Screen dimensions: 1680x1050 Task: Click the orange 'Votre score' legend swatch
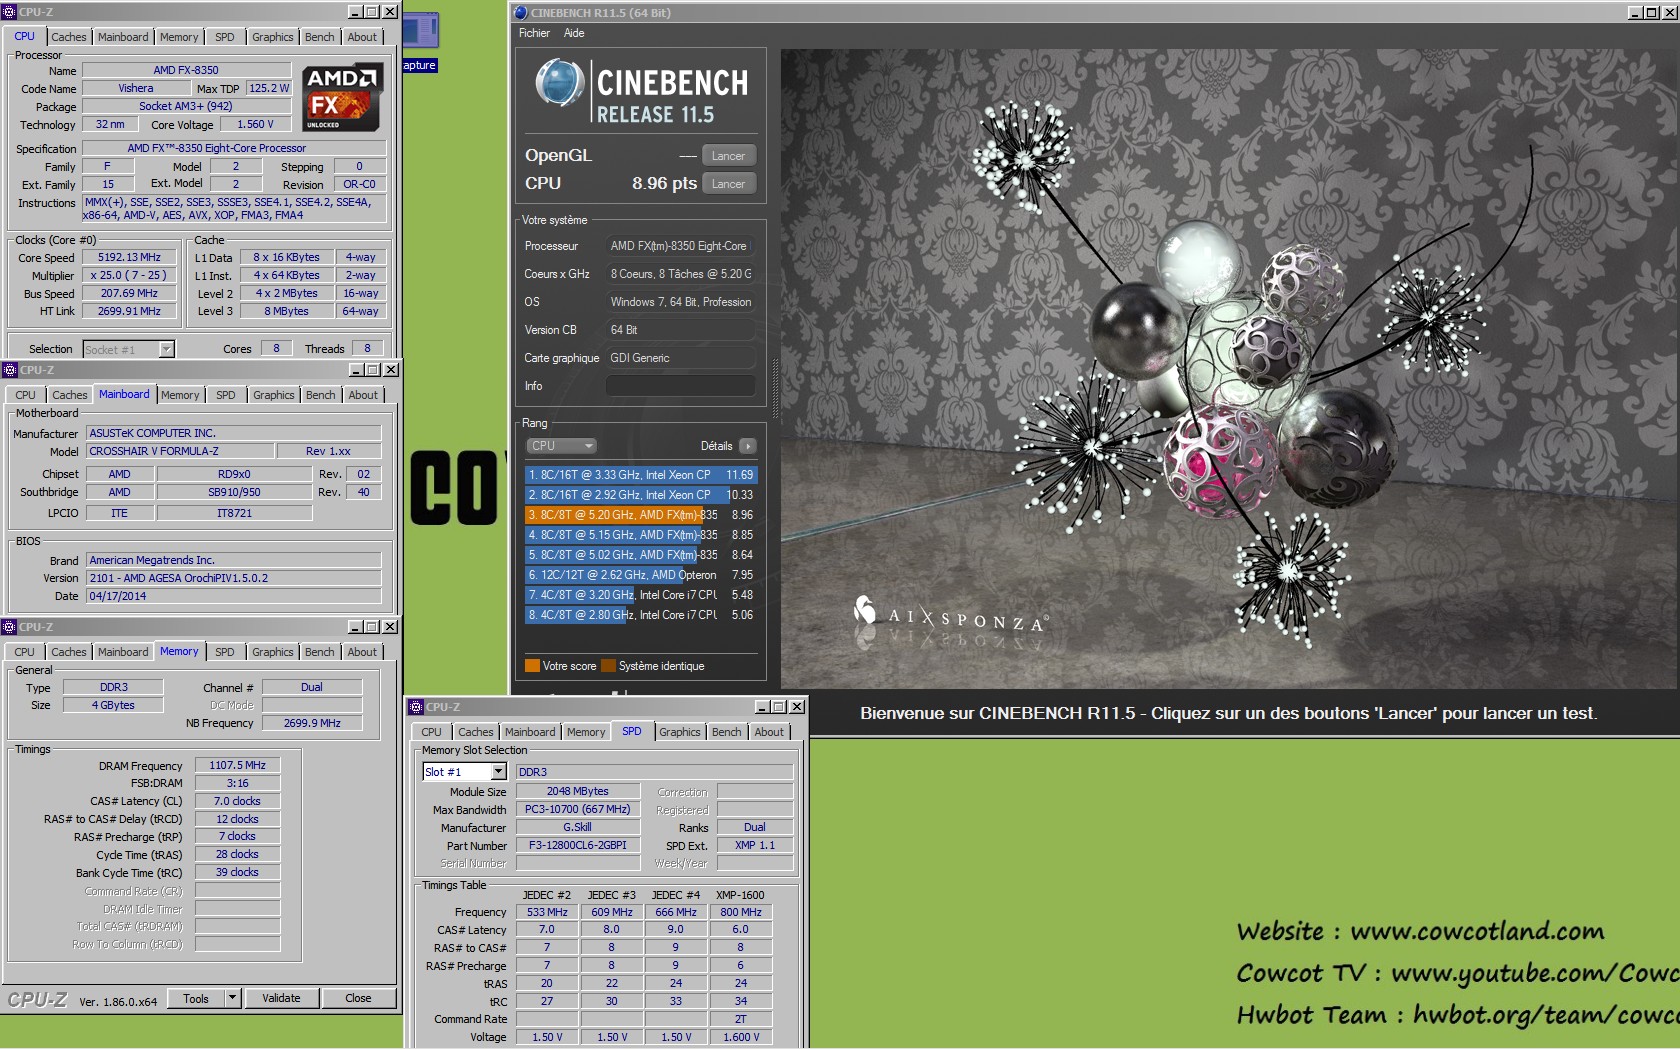click(x=532, y=666)
